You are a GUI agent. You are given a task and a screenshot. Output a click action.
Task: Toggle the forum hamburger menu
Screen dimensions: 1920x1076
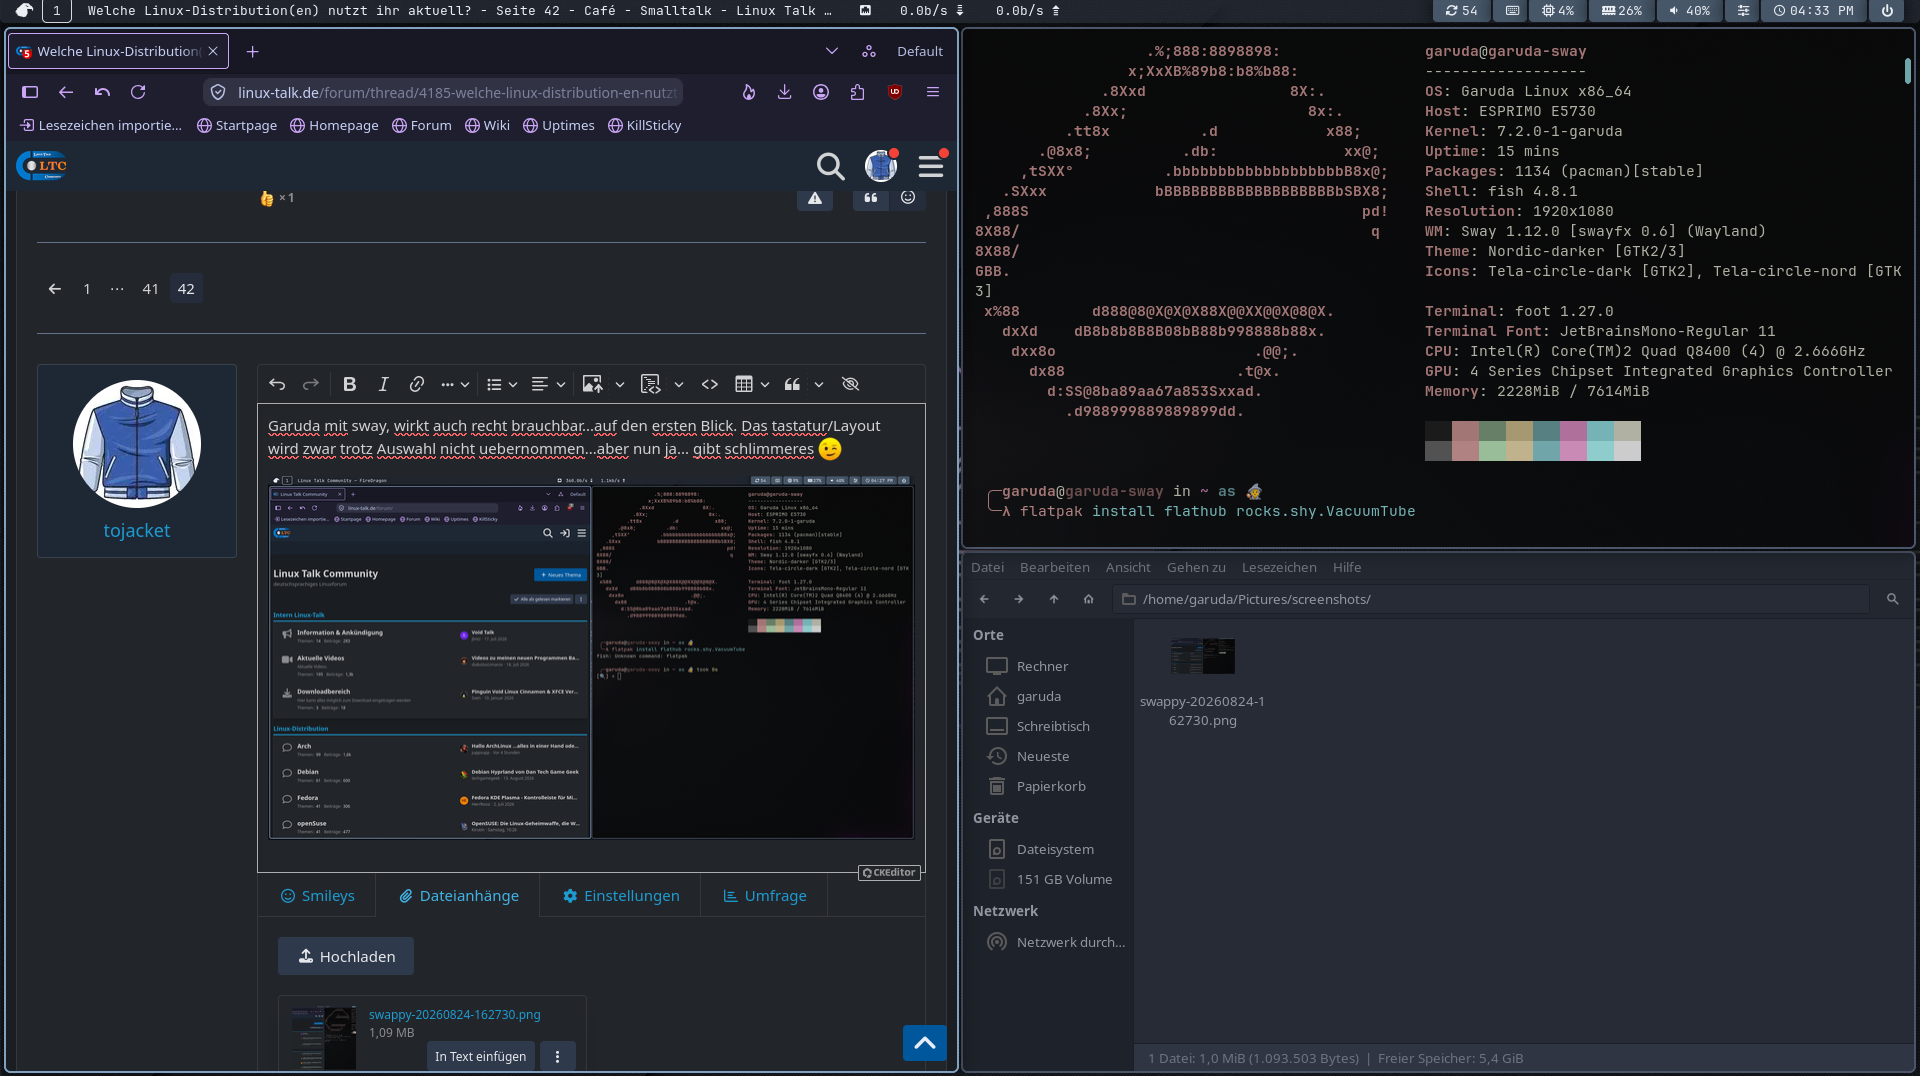click(x=931, y=166)
